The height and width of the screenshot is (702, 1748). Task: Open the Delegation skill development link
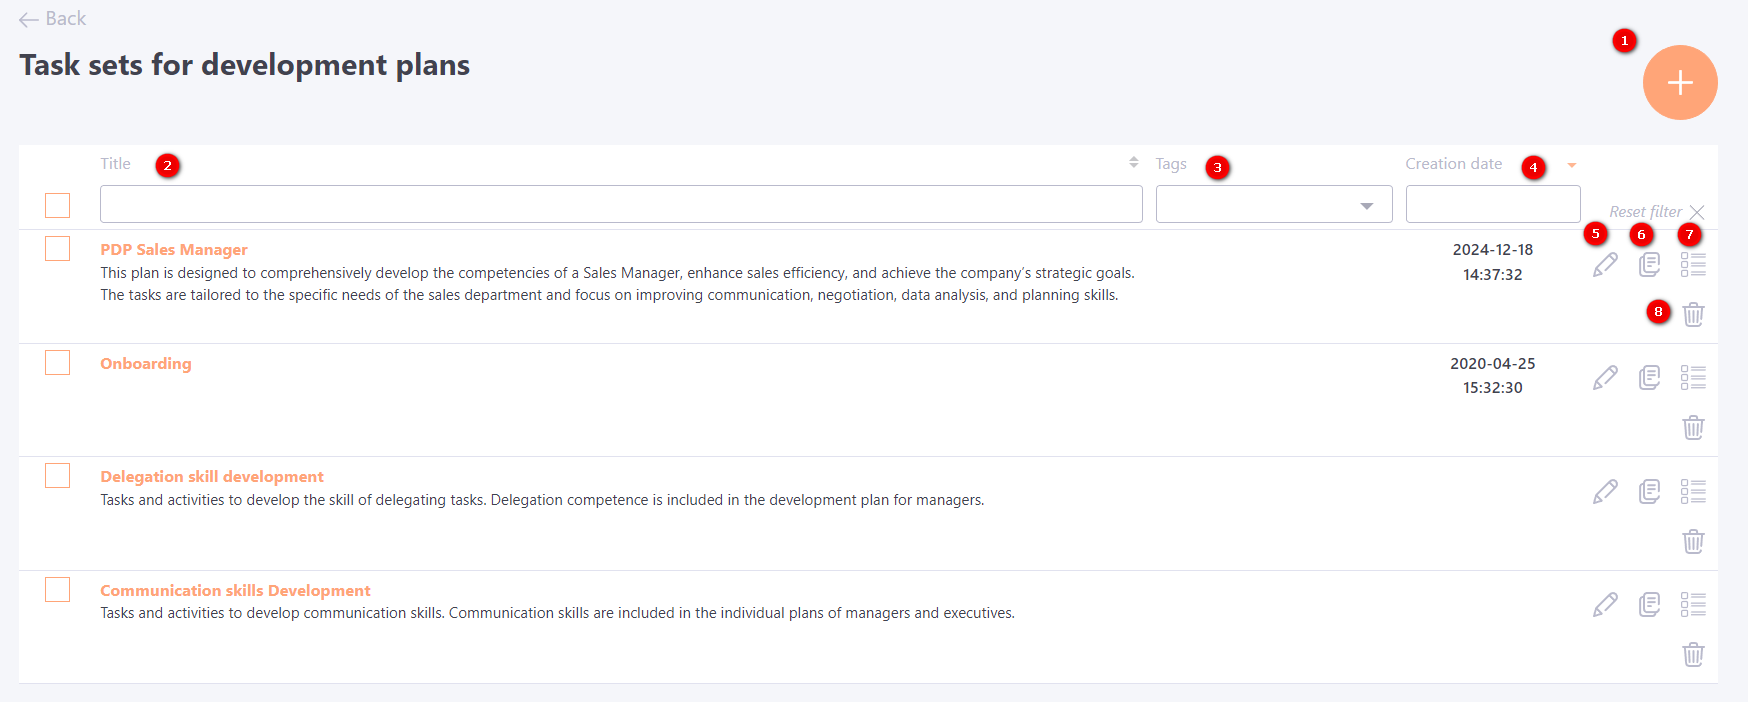pyautogui.click(x=212, y=477)
